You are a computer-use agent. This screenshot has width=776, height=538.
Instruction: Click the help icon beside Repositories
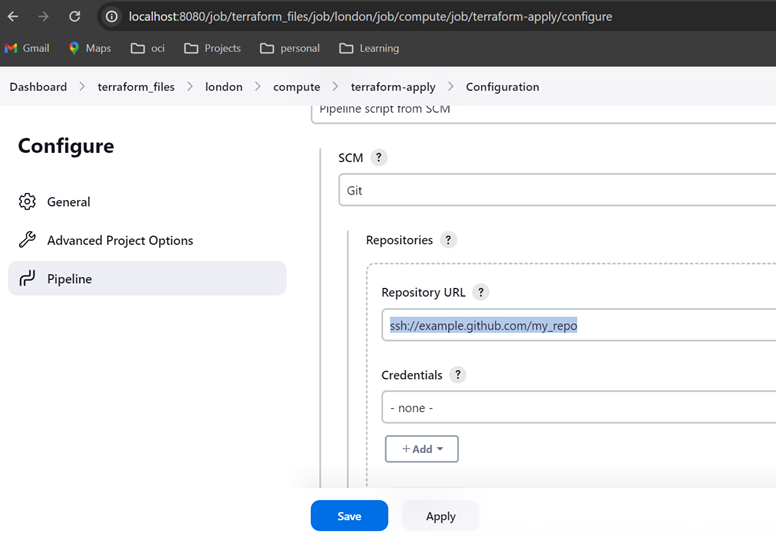[448, 240]
